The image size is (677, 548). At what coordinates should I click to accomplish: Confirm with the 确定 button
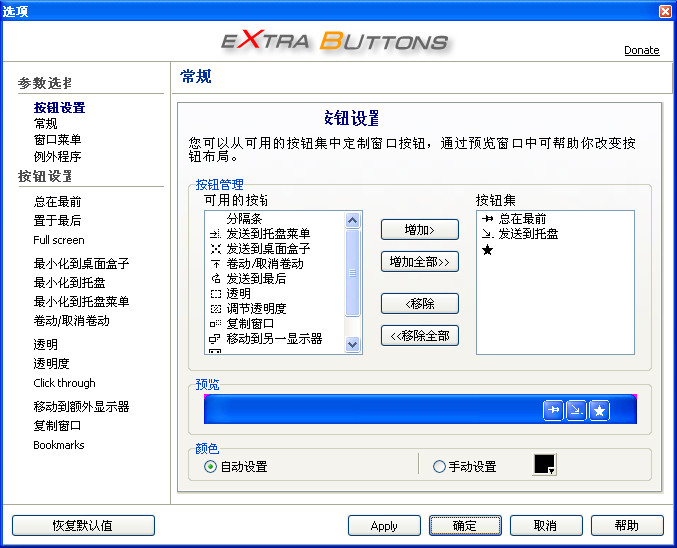tap(465, 526)
